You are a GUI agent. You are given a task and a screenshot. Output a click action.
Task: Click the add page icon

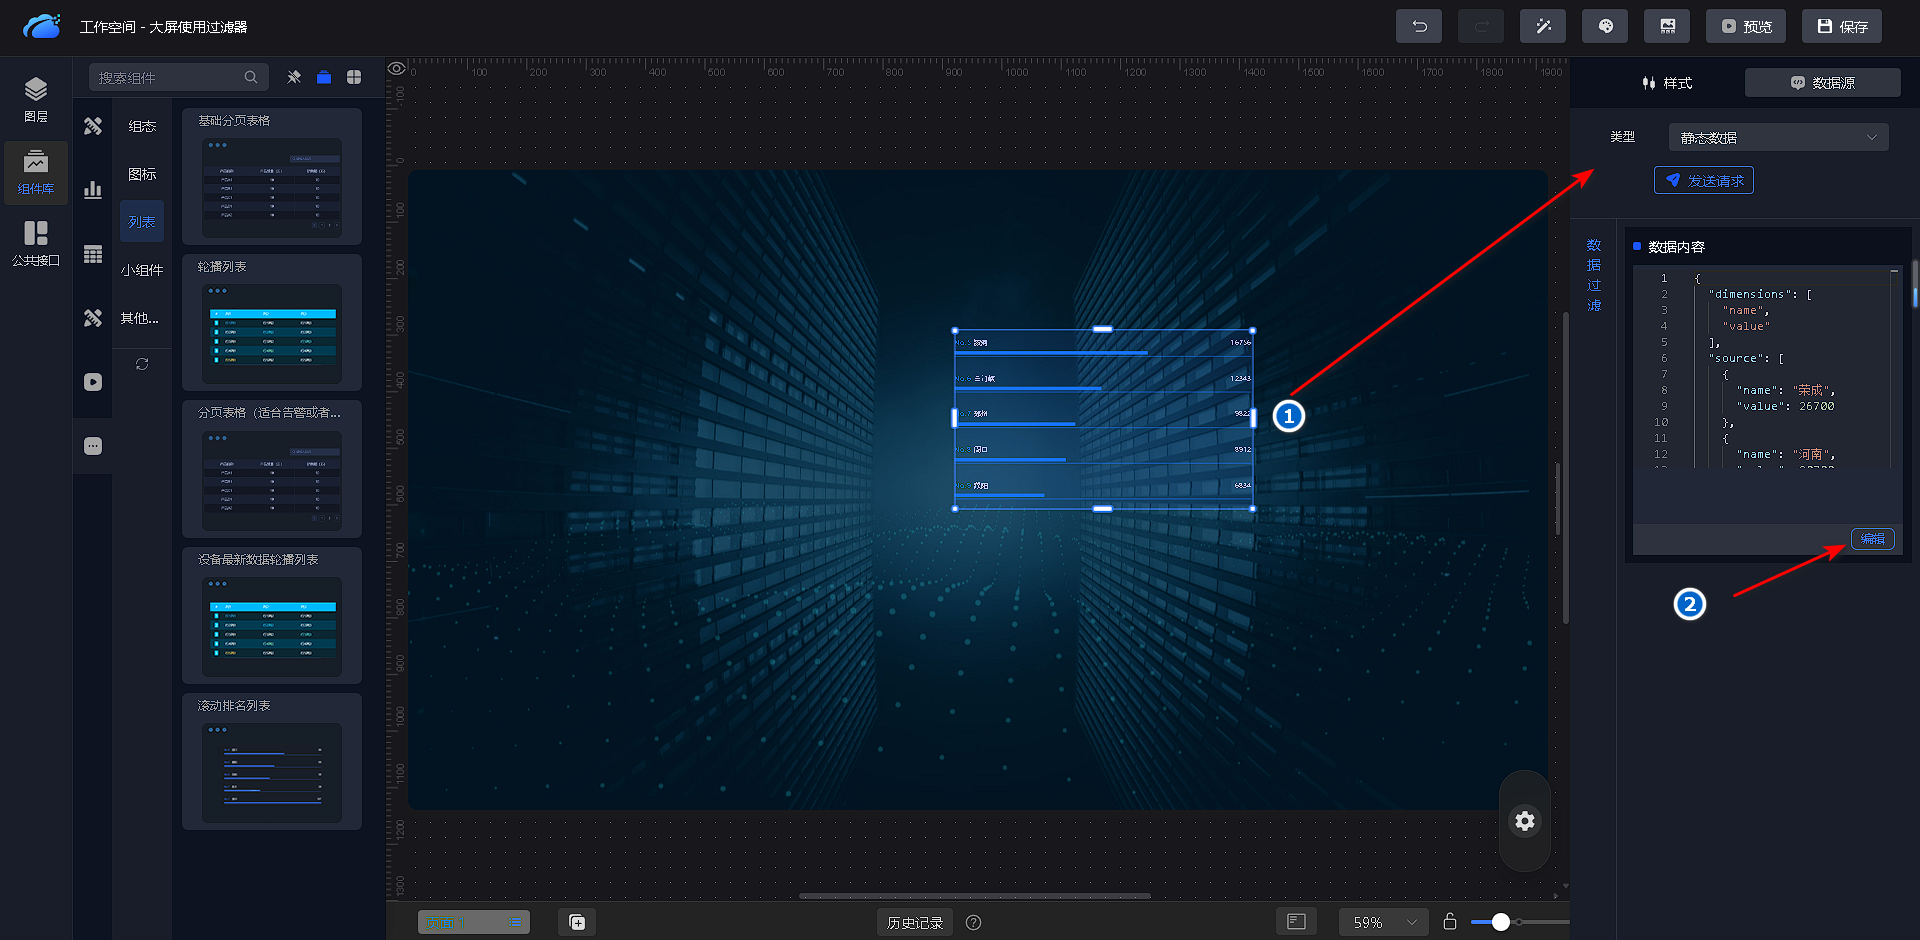pyautogui.click(x=577, y=922)
